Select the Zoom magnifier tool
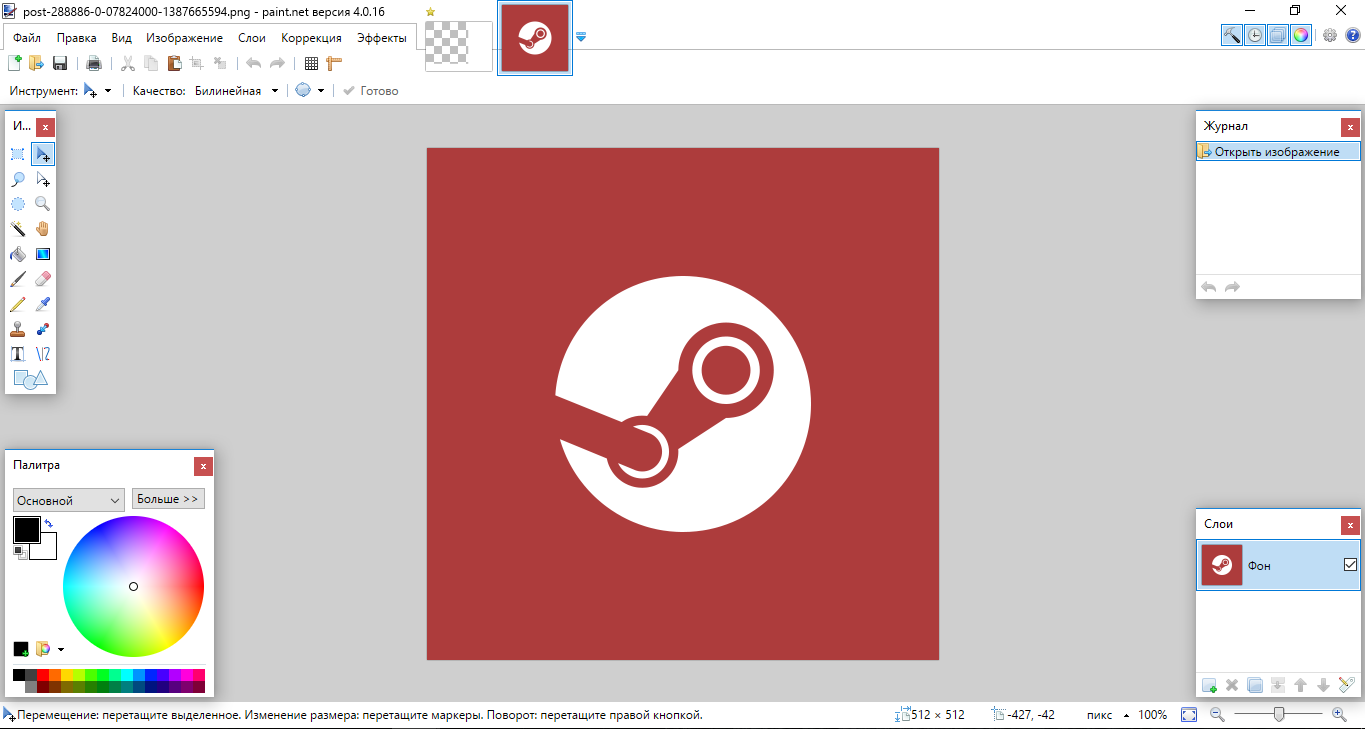 pos(42,204)
